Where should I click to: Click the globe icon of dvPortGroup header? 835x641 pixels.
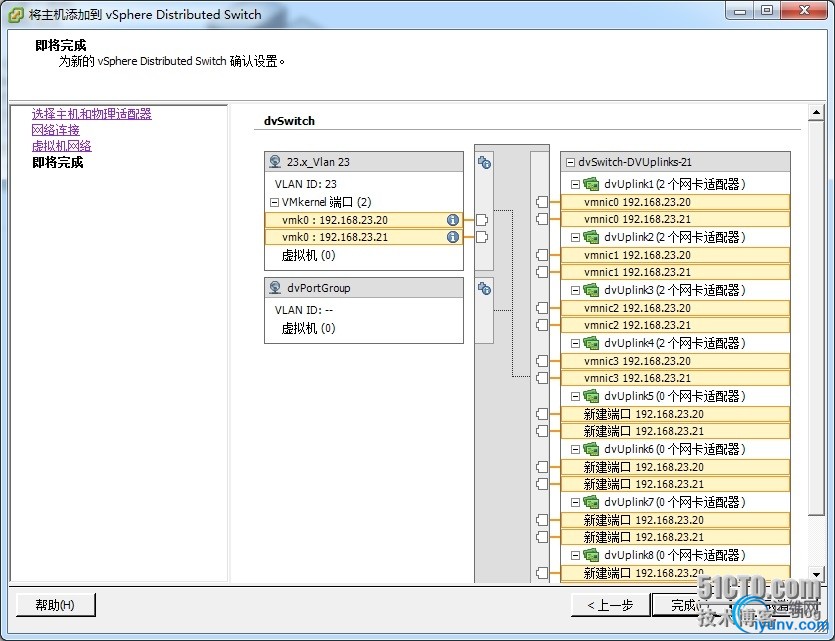[x=275, y=287]
